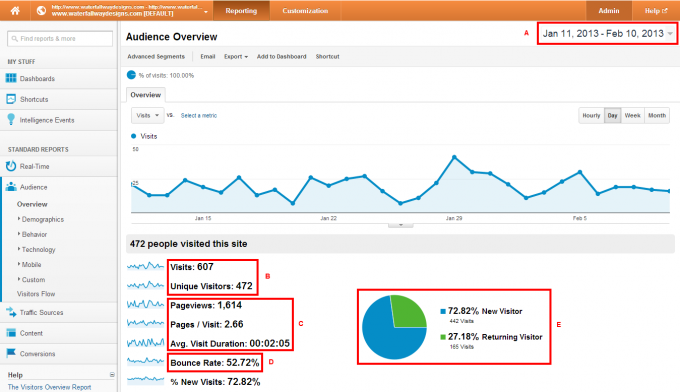Open the Export dropdown menu
680x392 pixels.
coord(236,56)
